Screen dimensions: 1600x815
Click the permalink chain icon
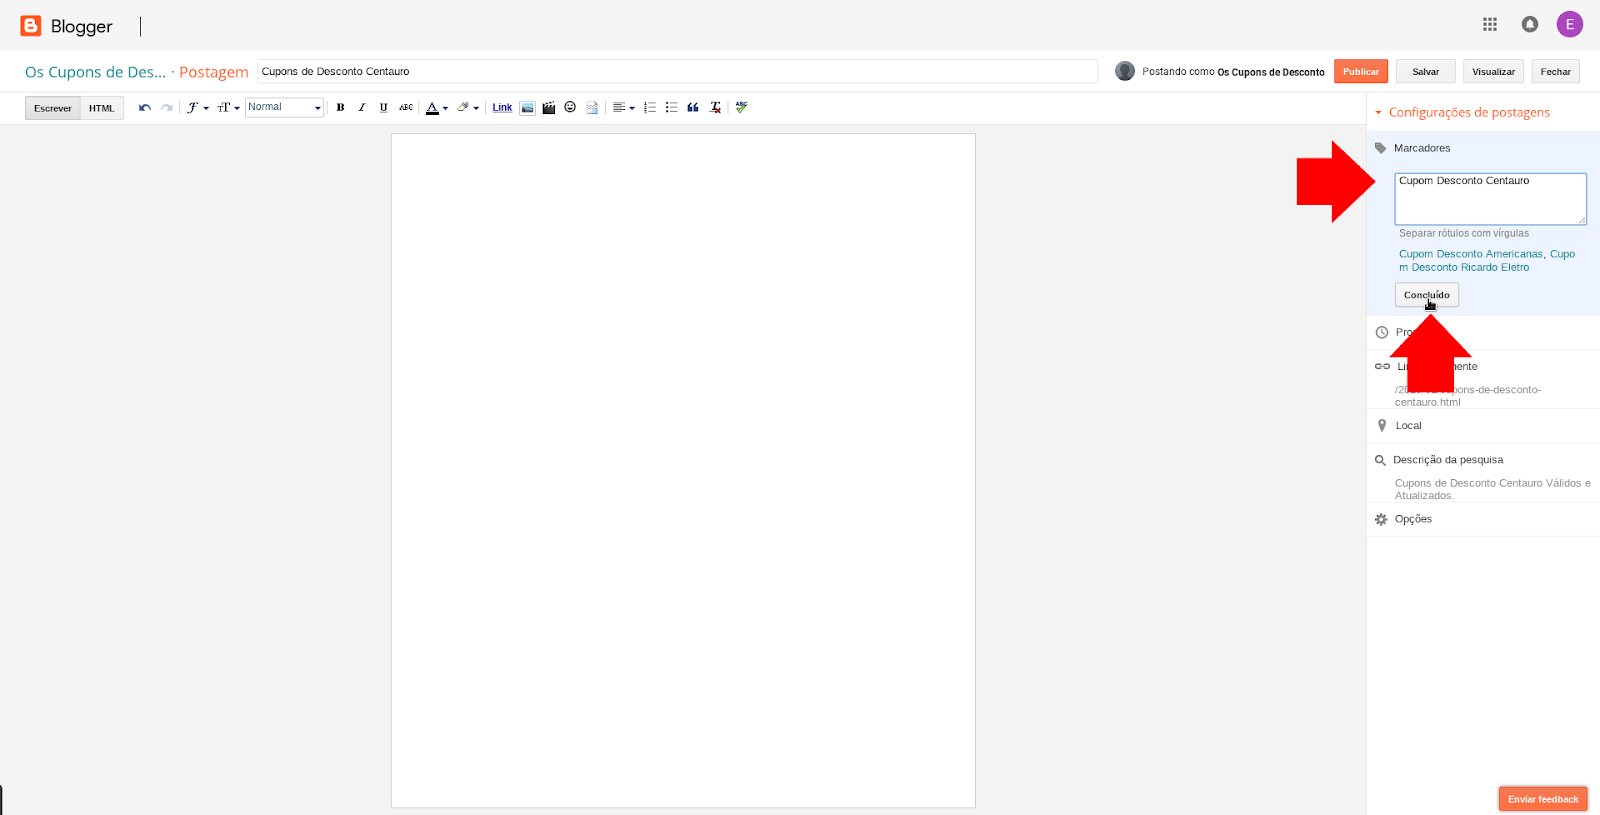[x=1382, y=366]
